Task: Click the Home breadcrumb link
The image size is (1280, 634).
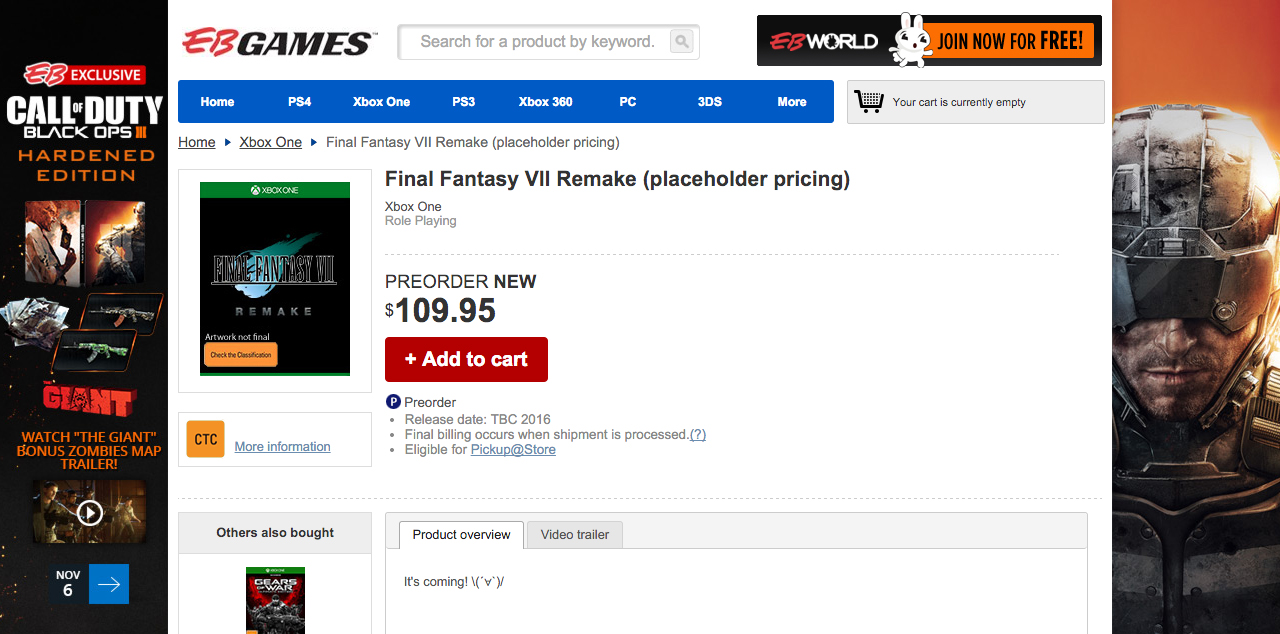Action: 196,142
